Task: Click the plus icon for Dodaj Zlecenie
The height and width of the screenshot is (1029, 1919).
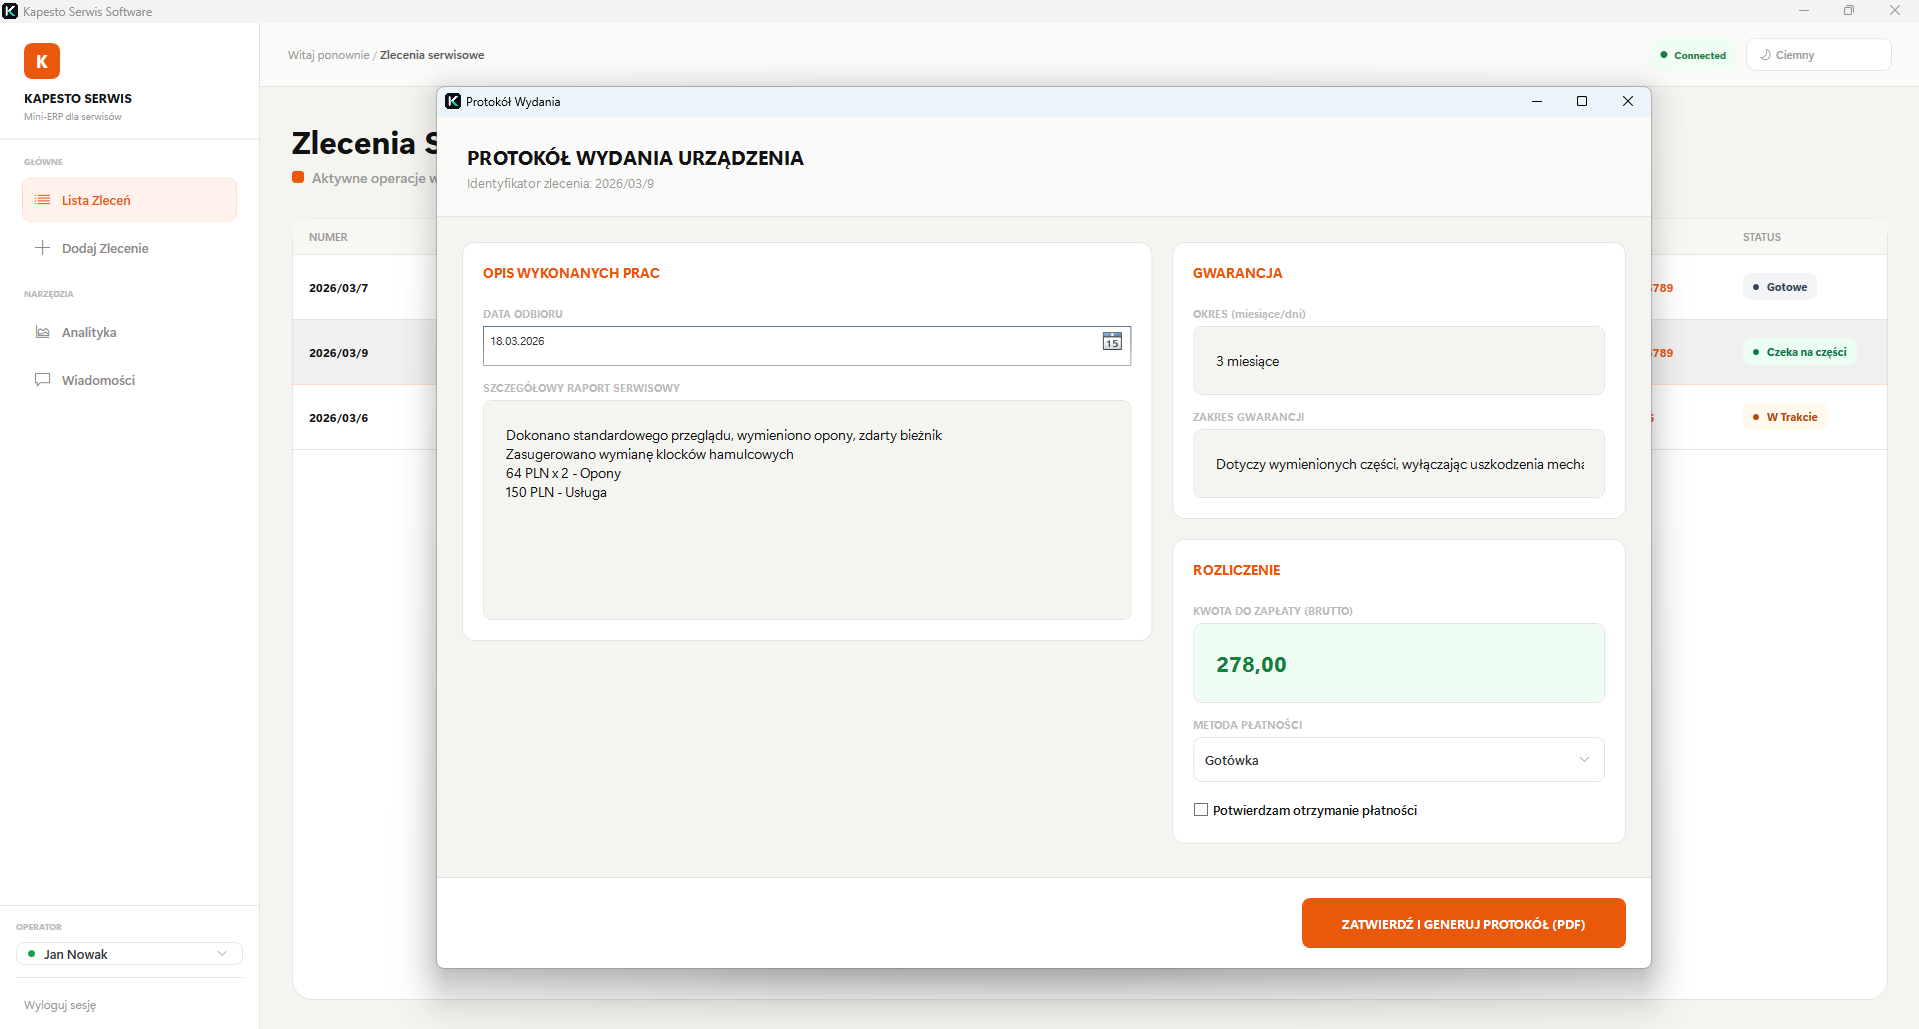Action: point(43,248)
